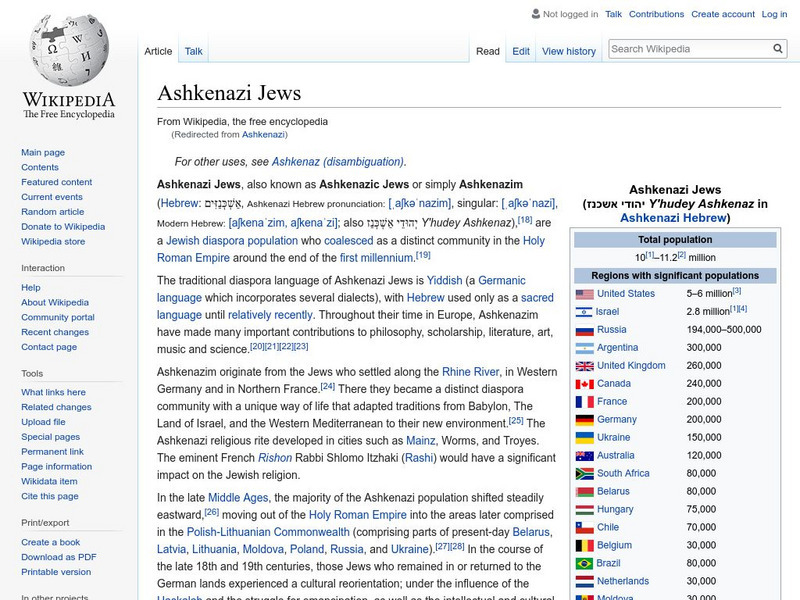Open Random article from sidebar

(53, 212)
